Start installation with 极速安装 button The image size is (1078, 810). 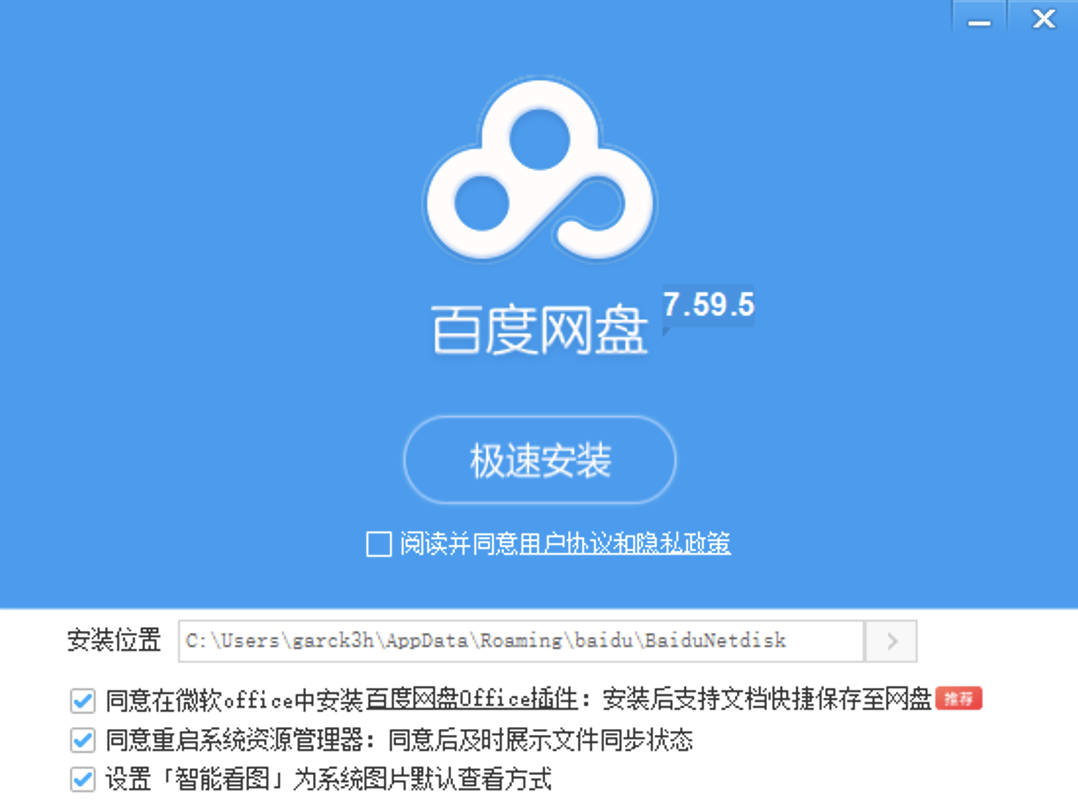coord(540,460)
